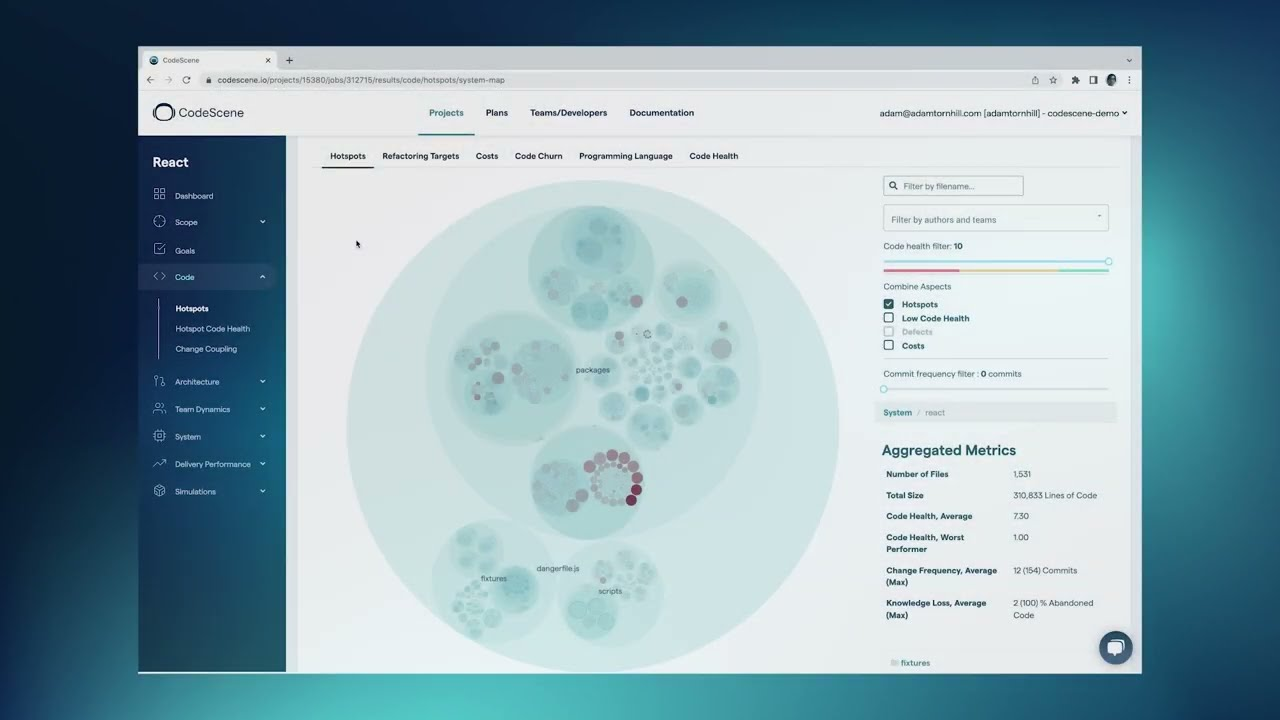This screenshot has height=720, width=1280.
Task: Reload the page with browser refresh icon
Action: (x=186, y=80)
